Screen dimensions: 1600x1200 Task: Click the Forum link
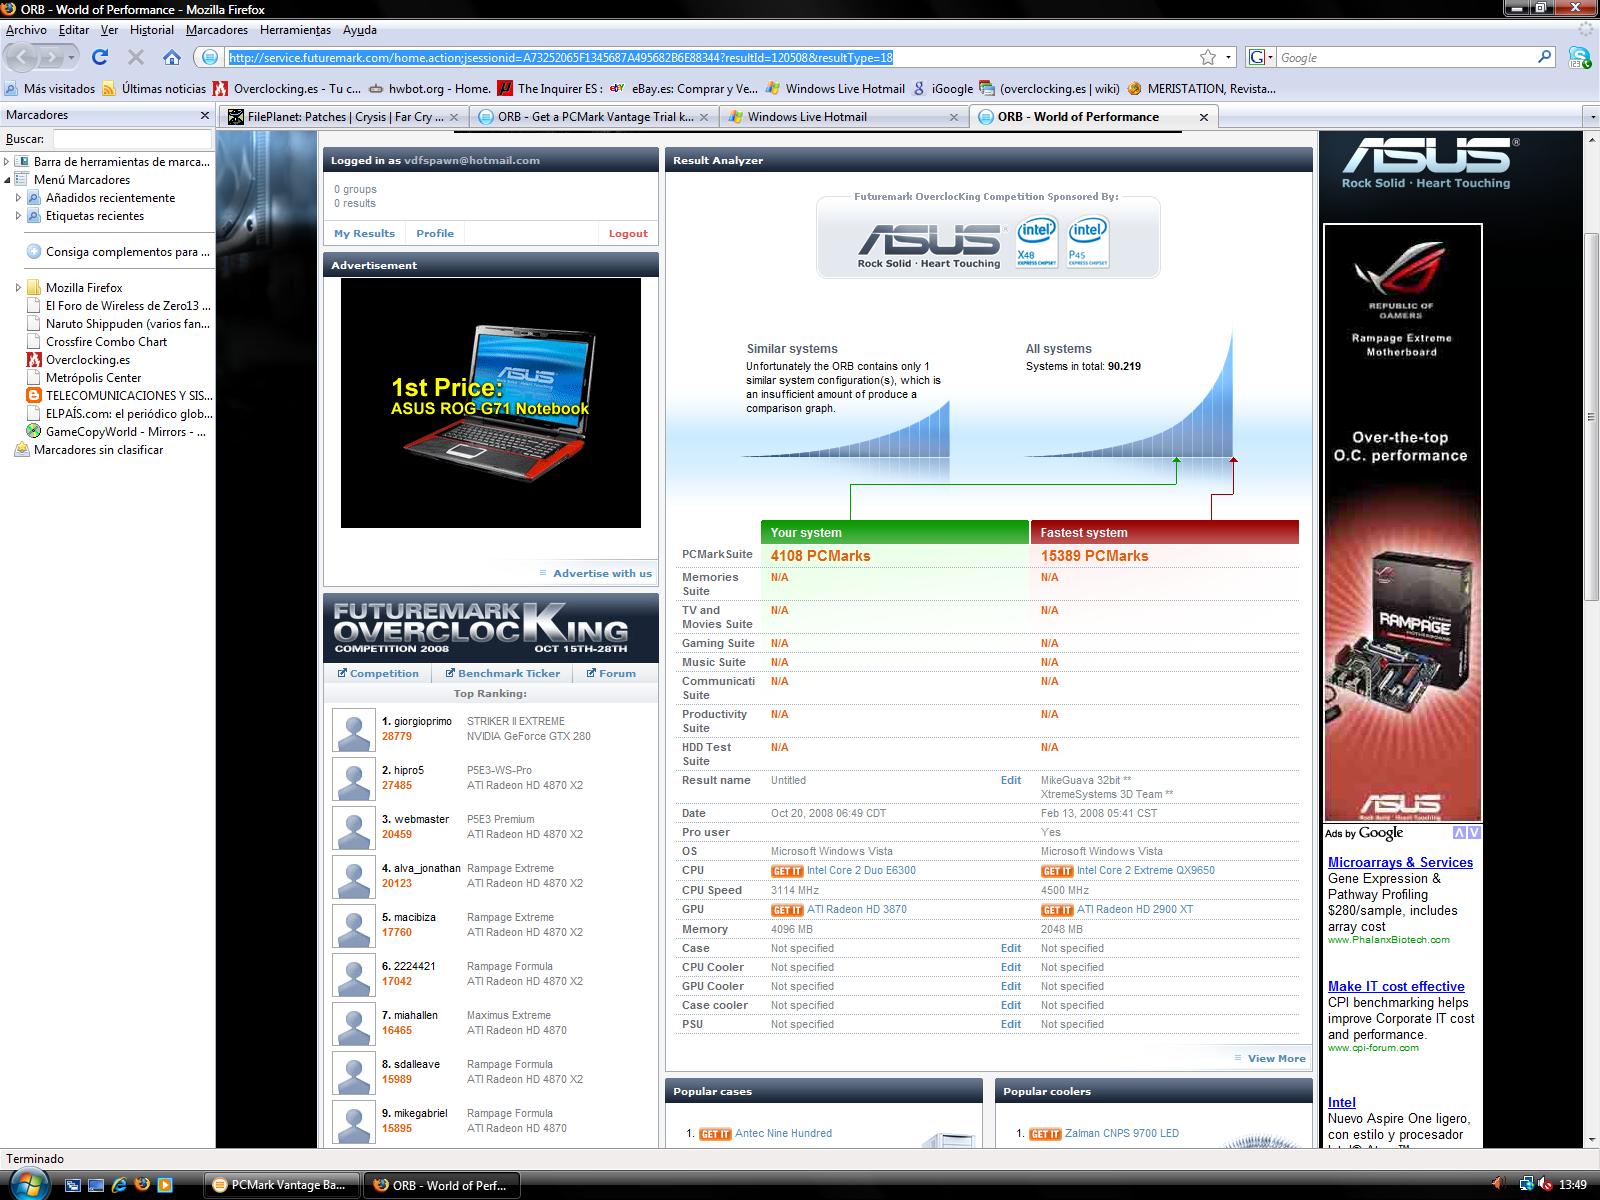point(611,673)
